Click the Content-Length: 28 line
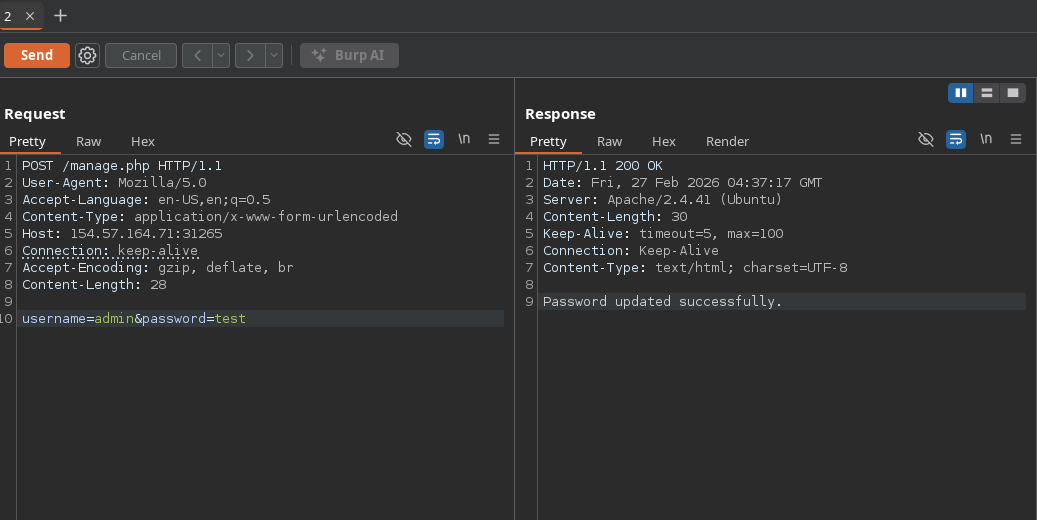The height and width of the screenshot is (520, 1037). click(94, 284)
